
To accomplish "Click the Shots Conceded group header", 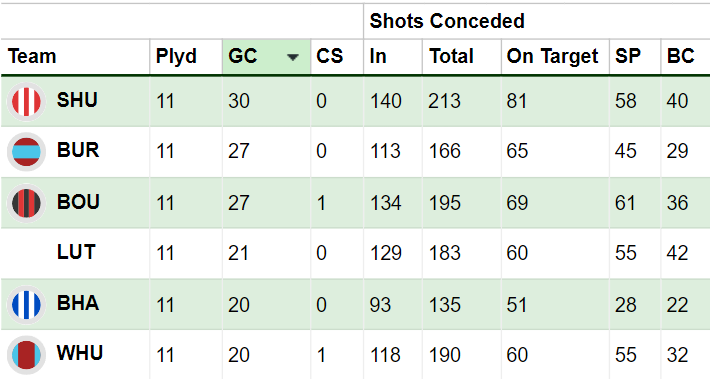I will coord(447,21).
